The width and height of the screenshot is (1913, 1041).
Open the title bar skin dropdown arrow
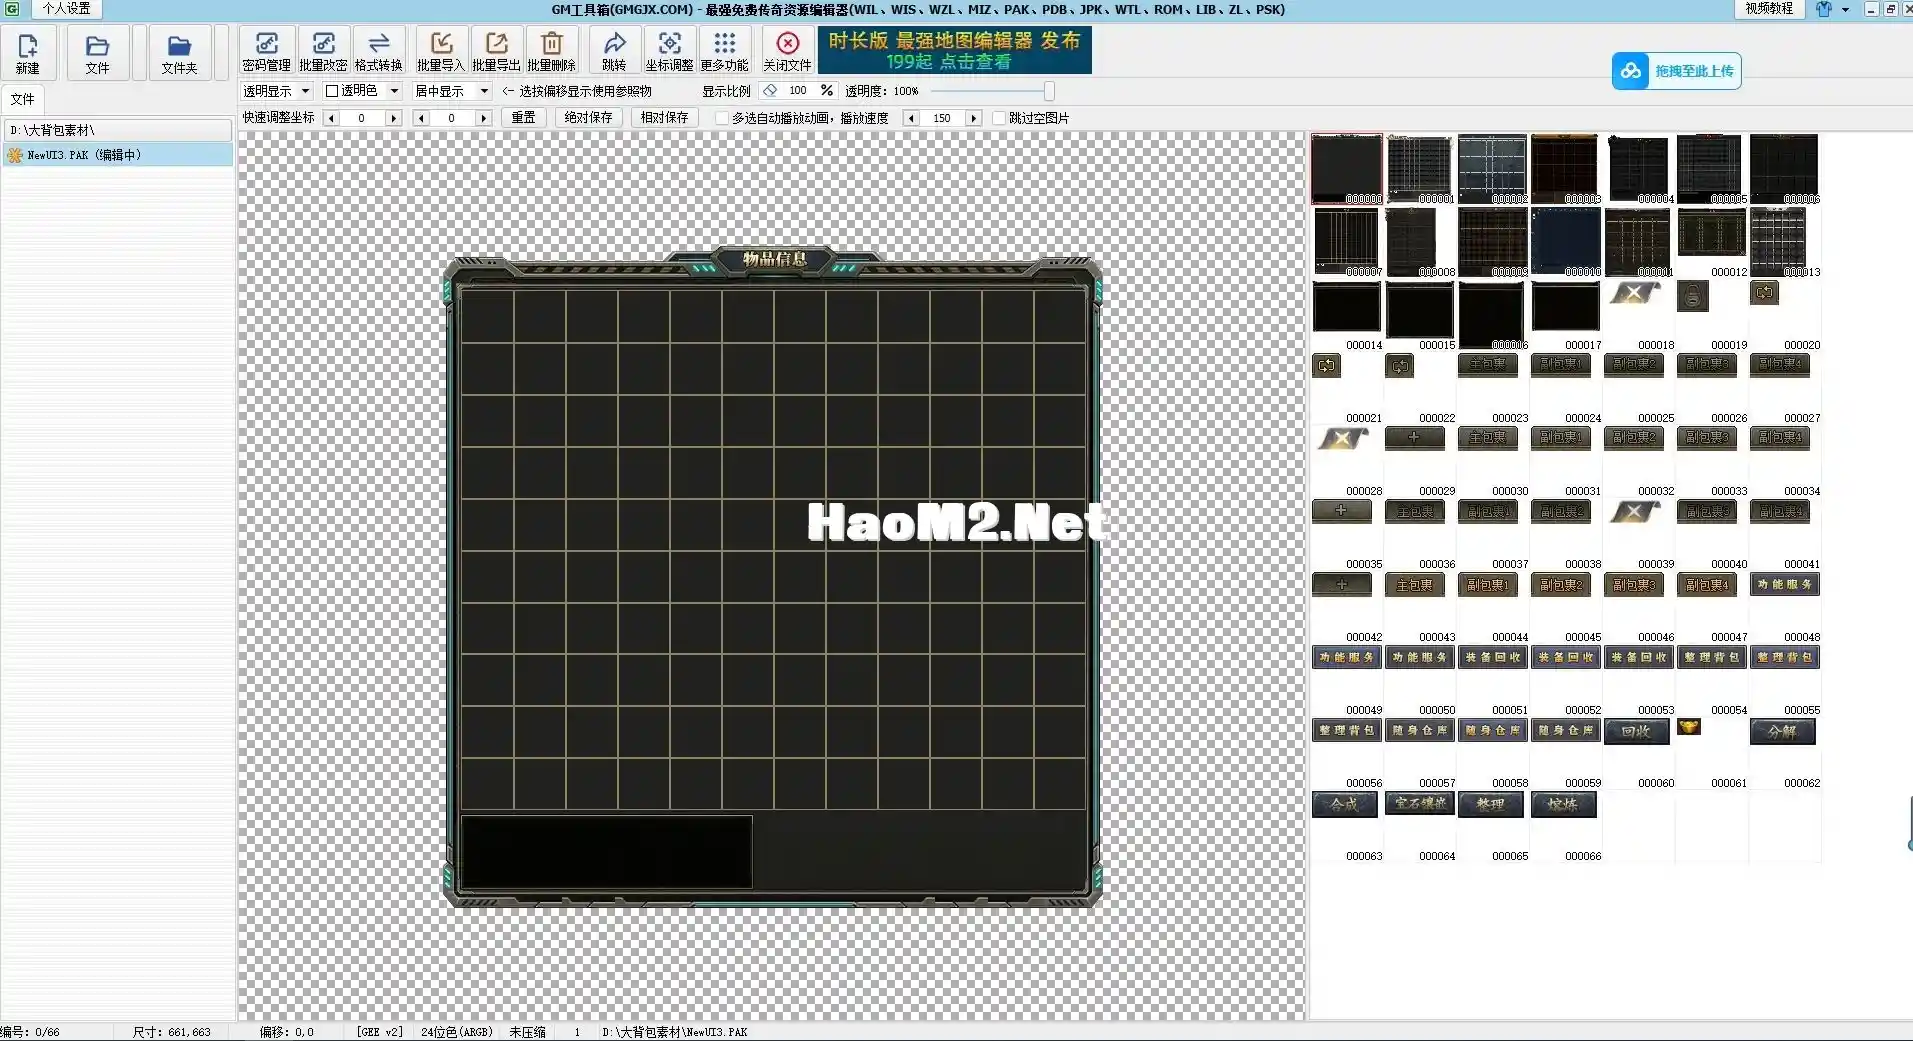[x=1845, y=9]
